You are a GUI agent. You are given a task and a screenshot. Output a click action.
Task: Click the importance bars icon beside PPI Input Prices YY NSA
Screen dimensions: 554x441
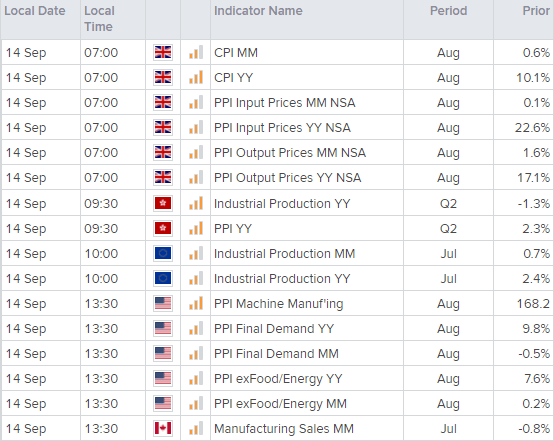tap(196, 127)
